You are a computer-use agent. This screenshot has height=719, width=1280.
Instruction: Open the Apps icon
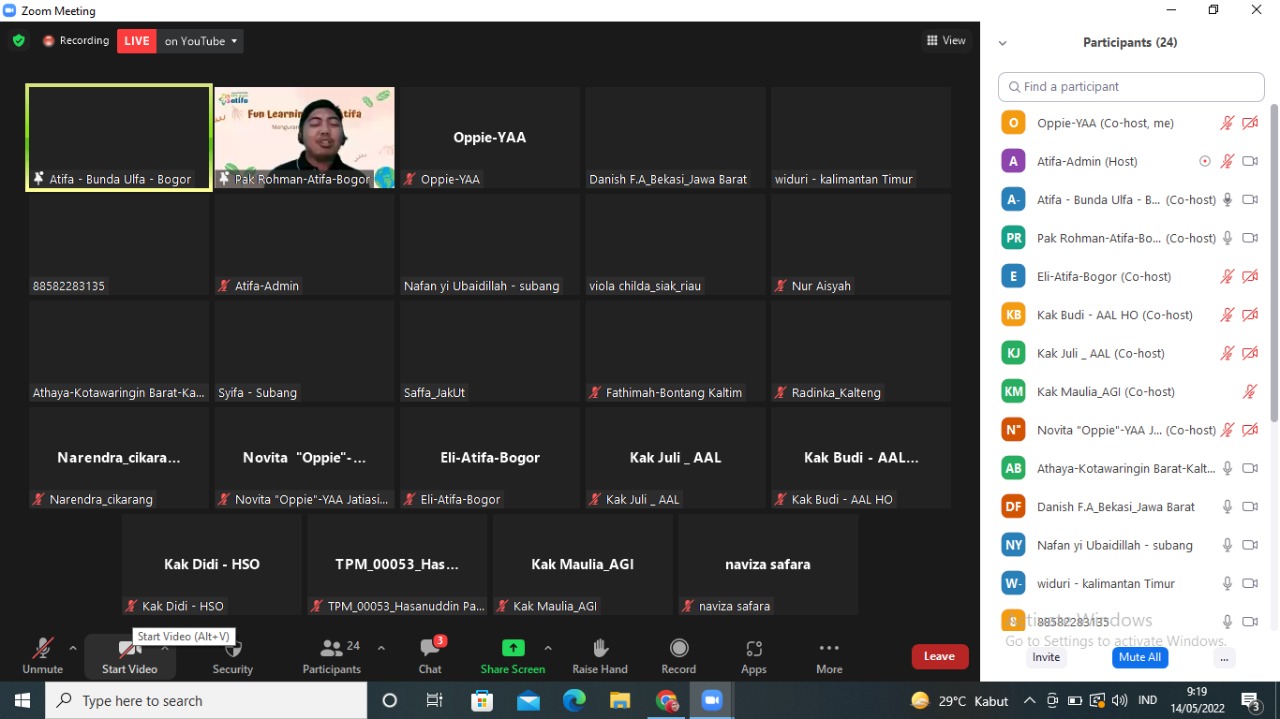point(754,649)
